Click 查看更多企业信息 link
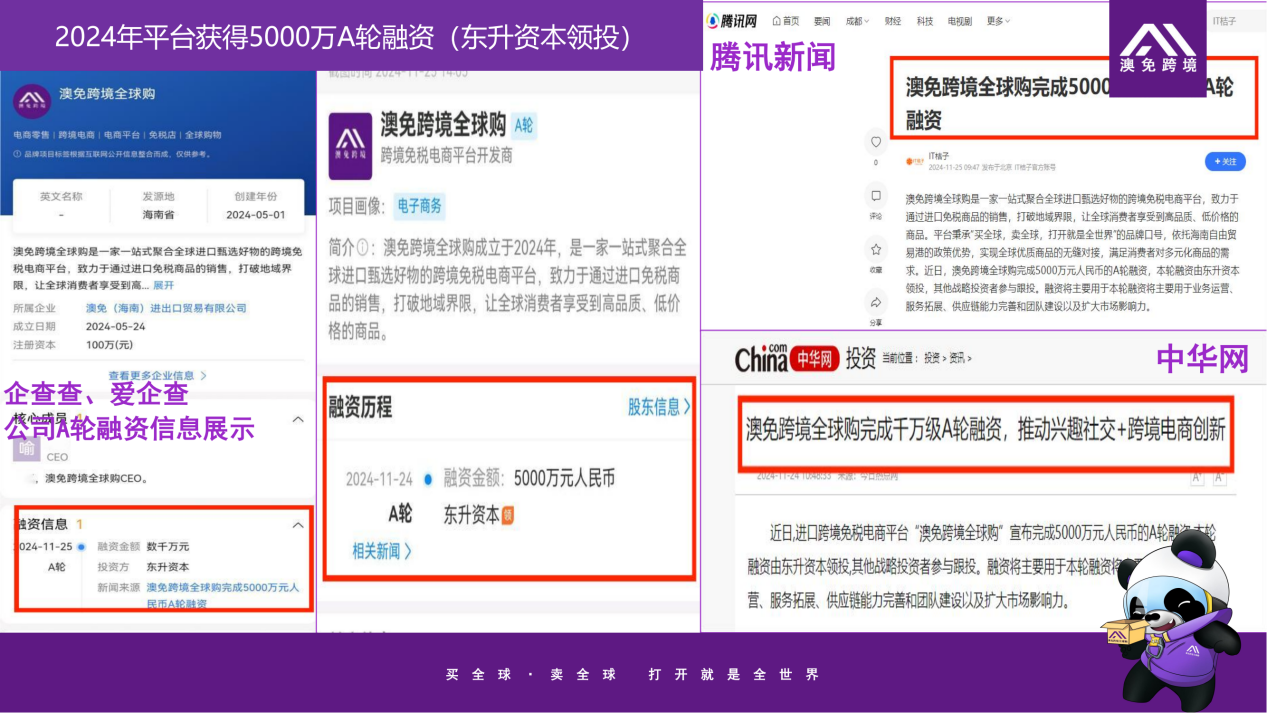The width and height of the screenshot is (1267, 713). [157, 376]
